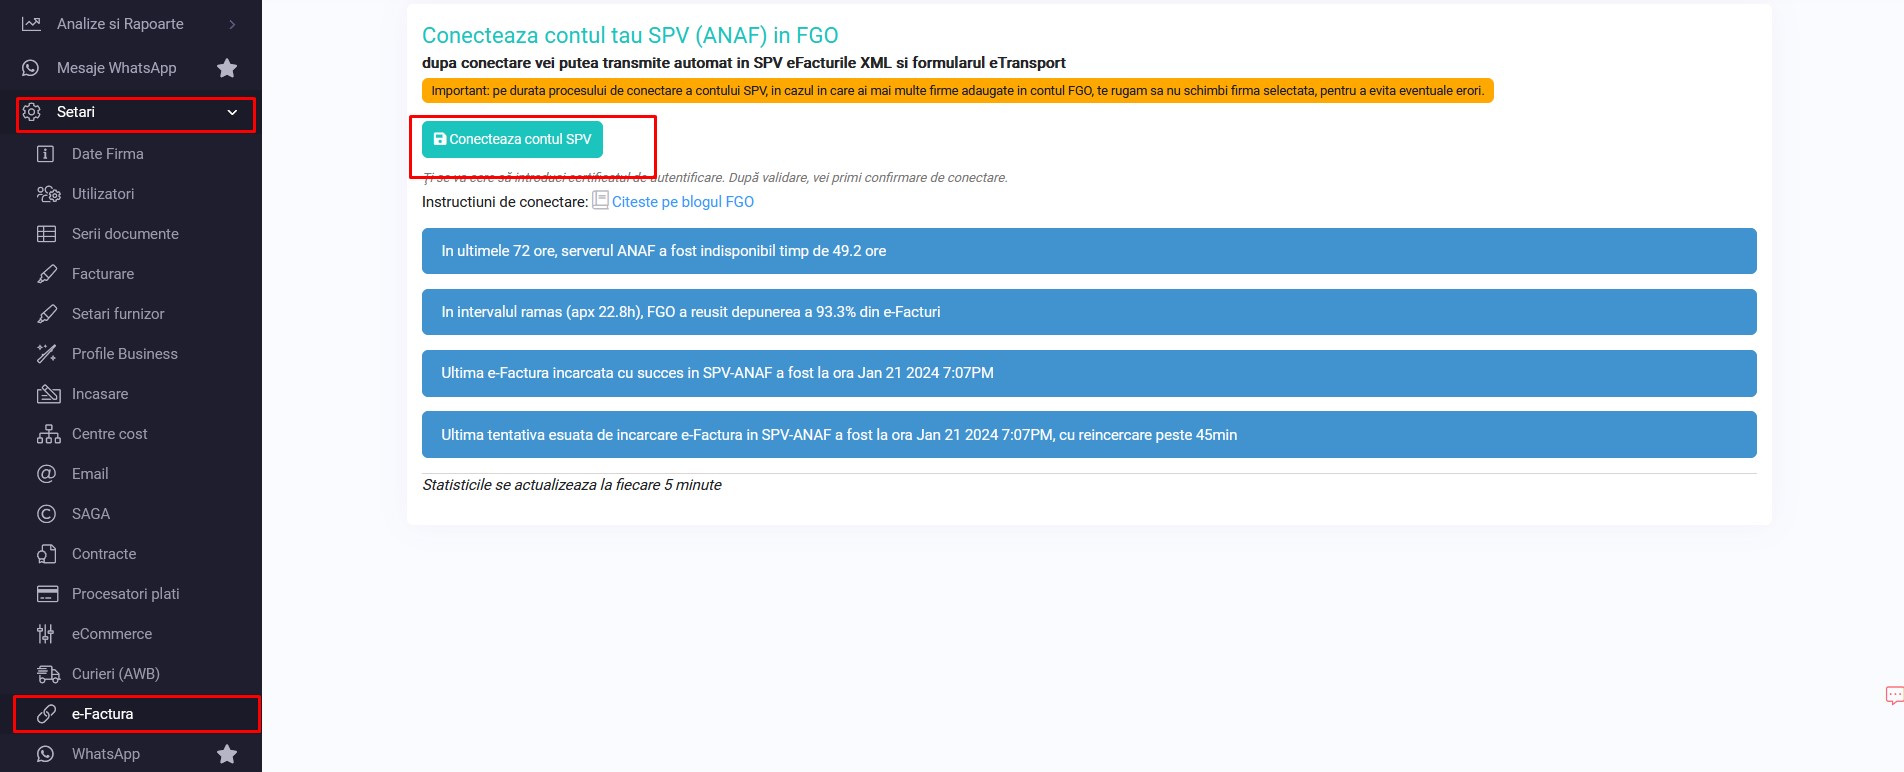Screen dimensions: 1904x772
Task: Click the save icon on Conecteaza button
Action: coord(440,139)
